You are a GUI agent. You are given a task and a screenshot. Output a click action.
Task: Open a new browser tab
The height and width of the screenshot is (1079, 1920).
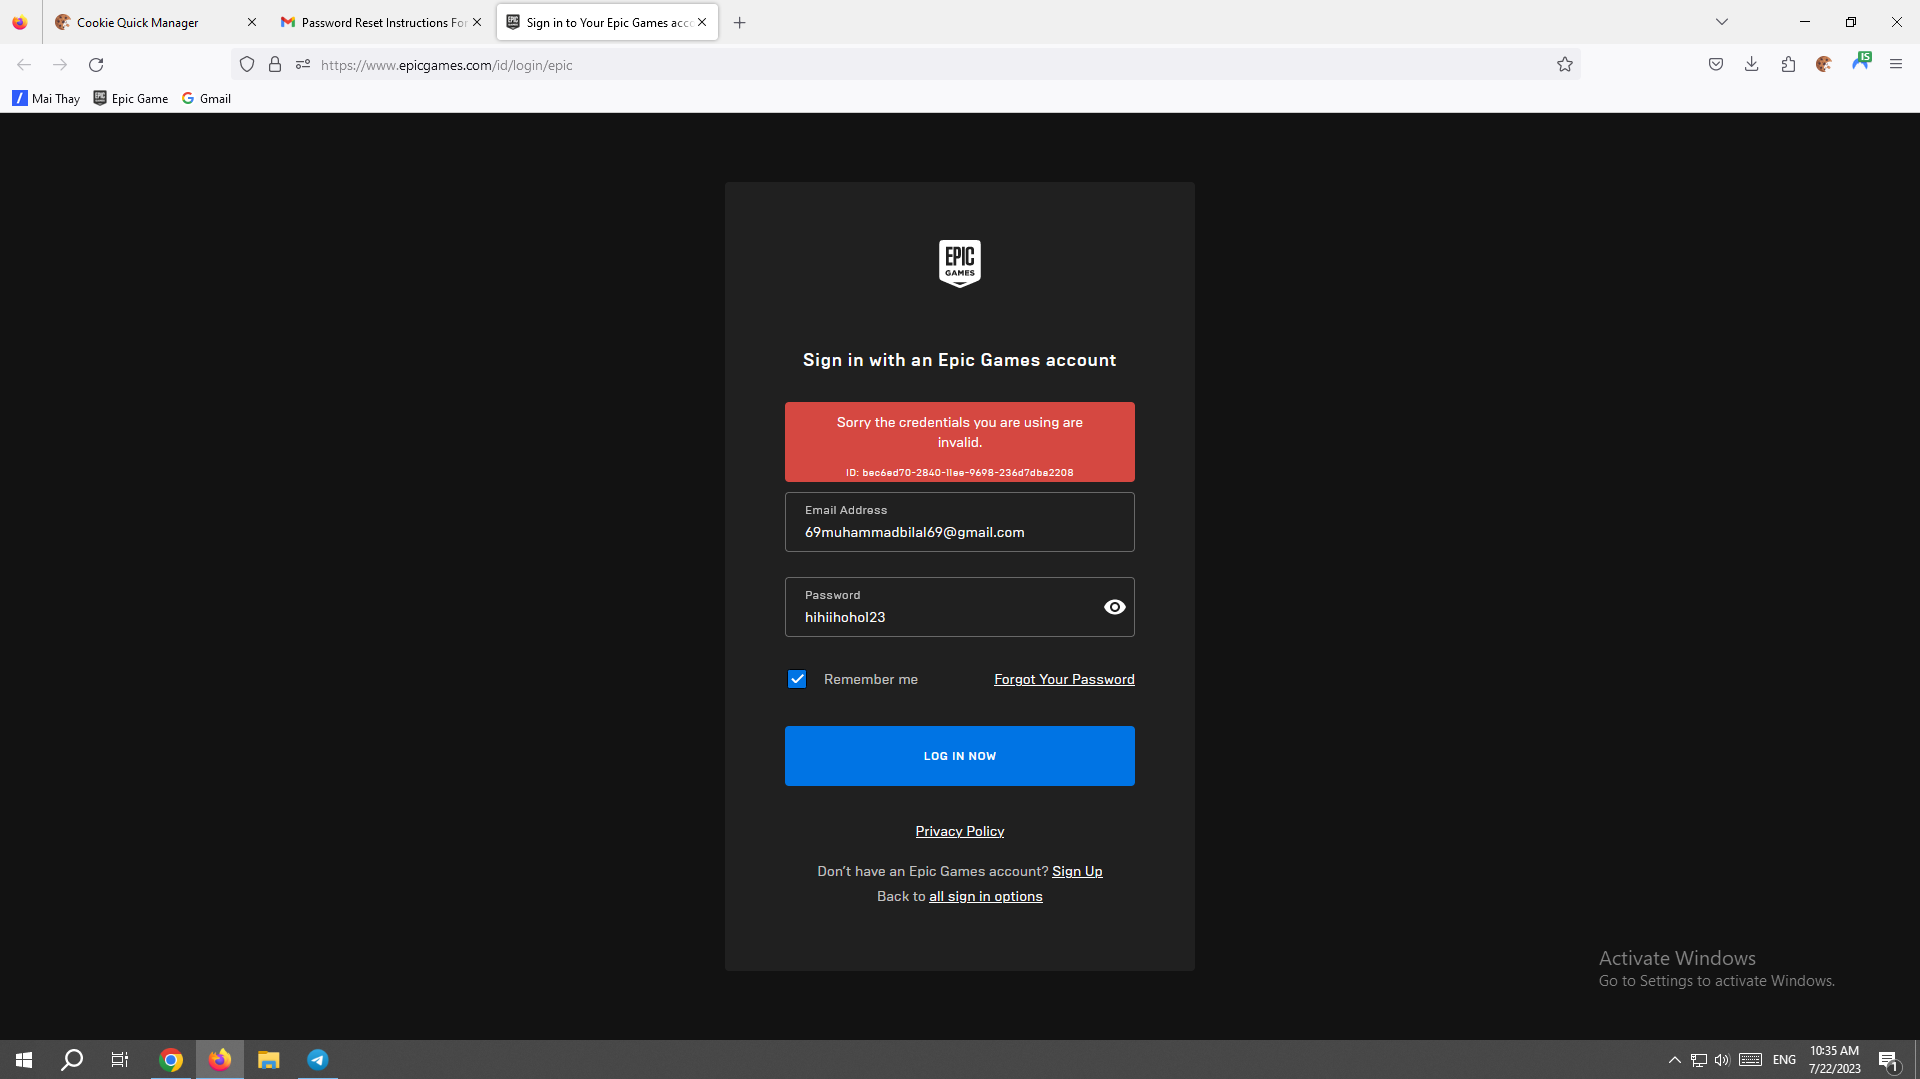[740, 22]
